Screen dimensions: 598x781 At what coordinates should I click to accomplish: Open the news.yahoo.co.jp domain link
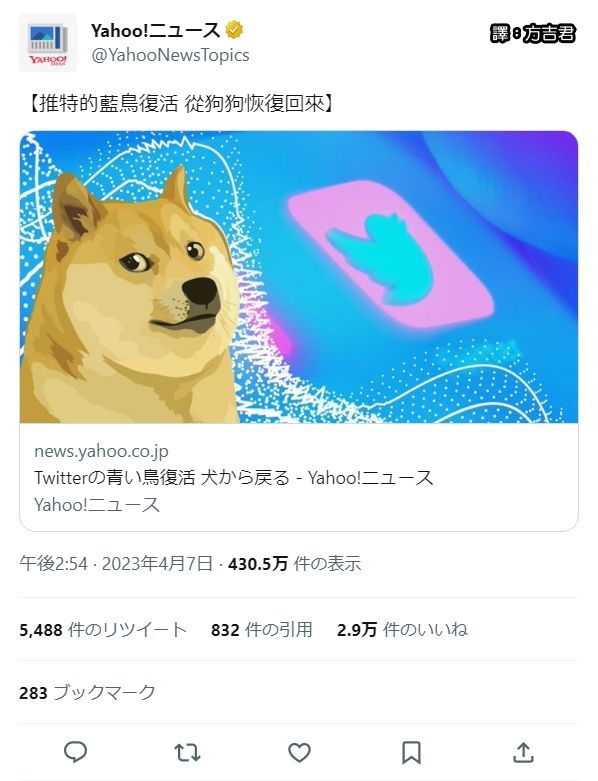101,451
